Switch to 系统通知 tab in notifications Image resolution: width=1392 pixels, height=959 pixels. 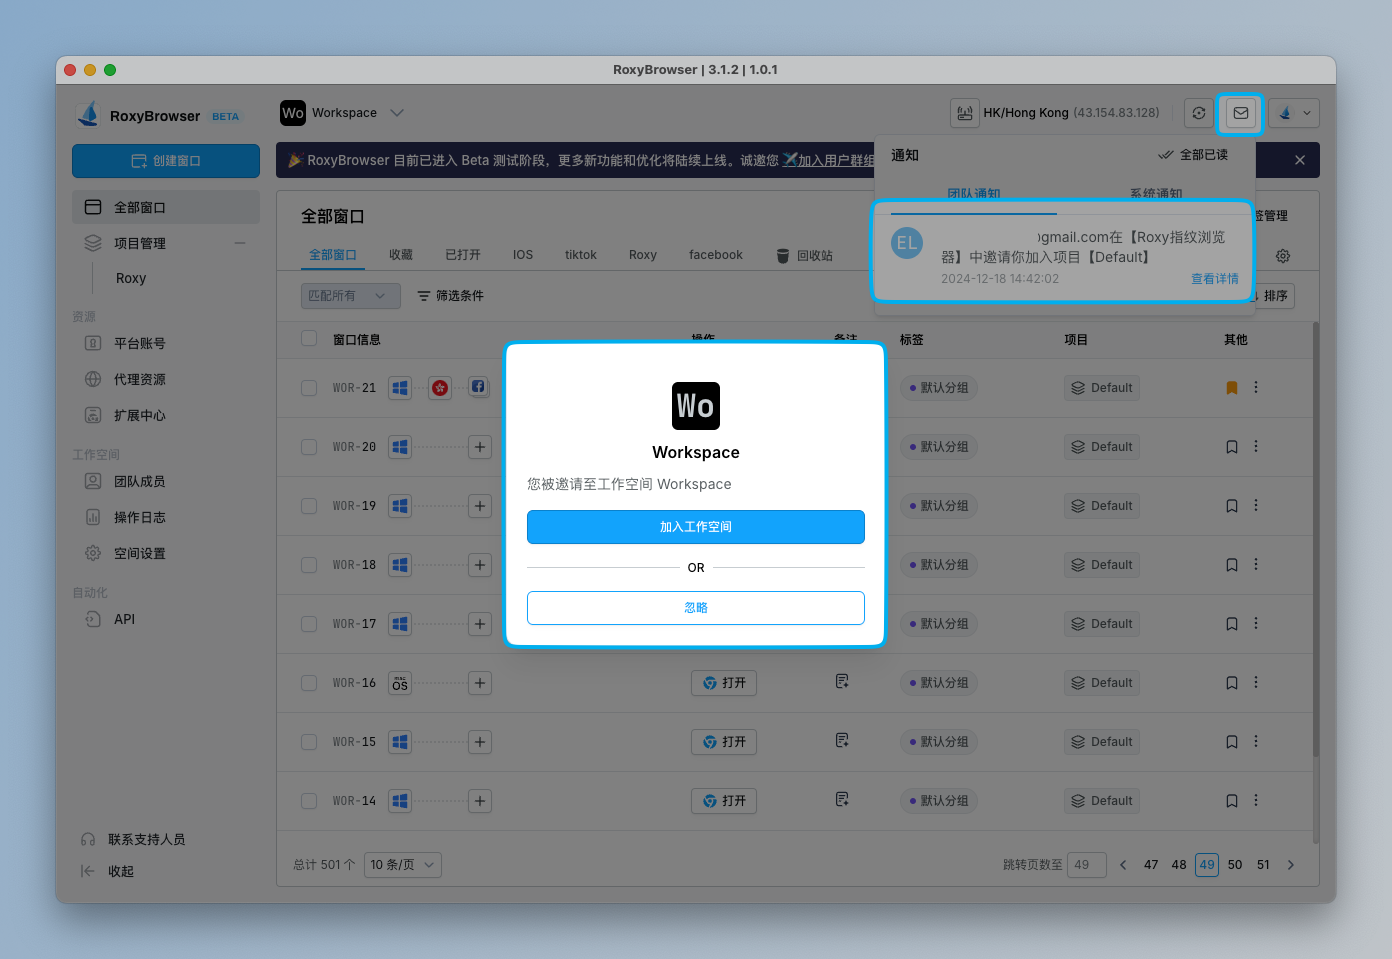coord(1156,194)
